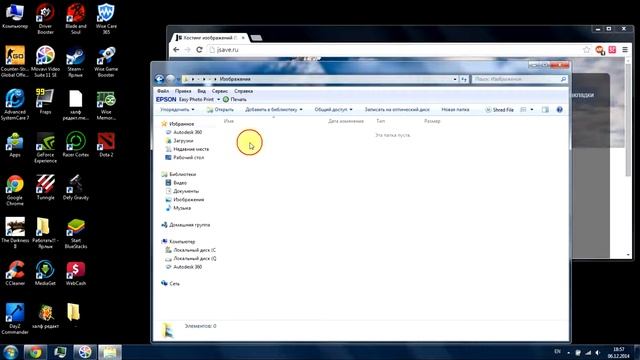640x360 pixels.
Task: Open DayZ Commander desktop icon
Action: coord(15,319)
